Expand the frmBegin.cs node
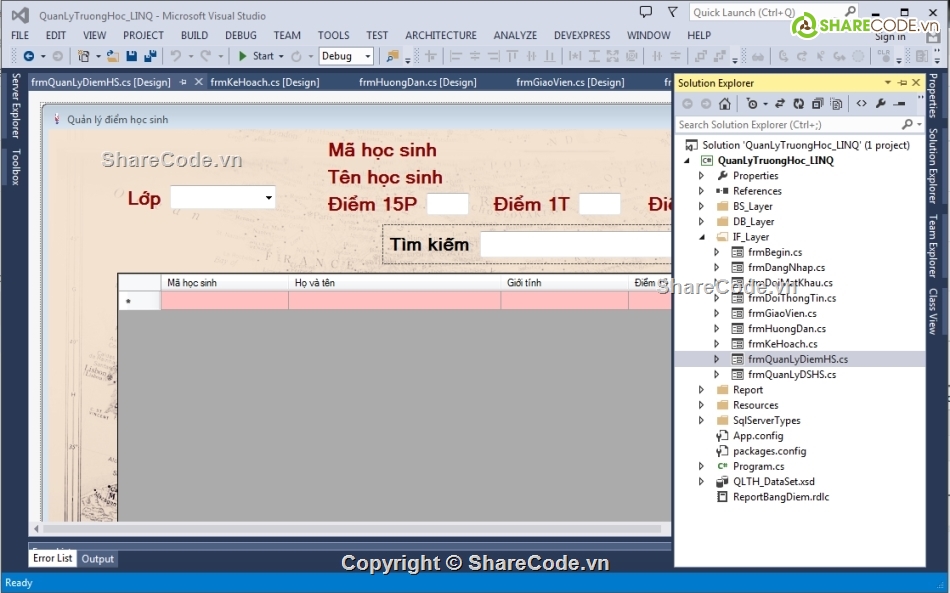This screenshot has width=950, height=593. tap(717, 252)
